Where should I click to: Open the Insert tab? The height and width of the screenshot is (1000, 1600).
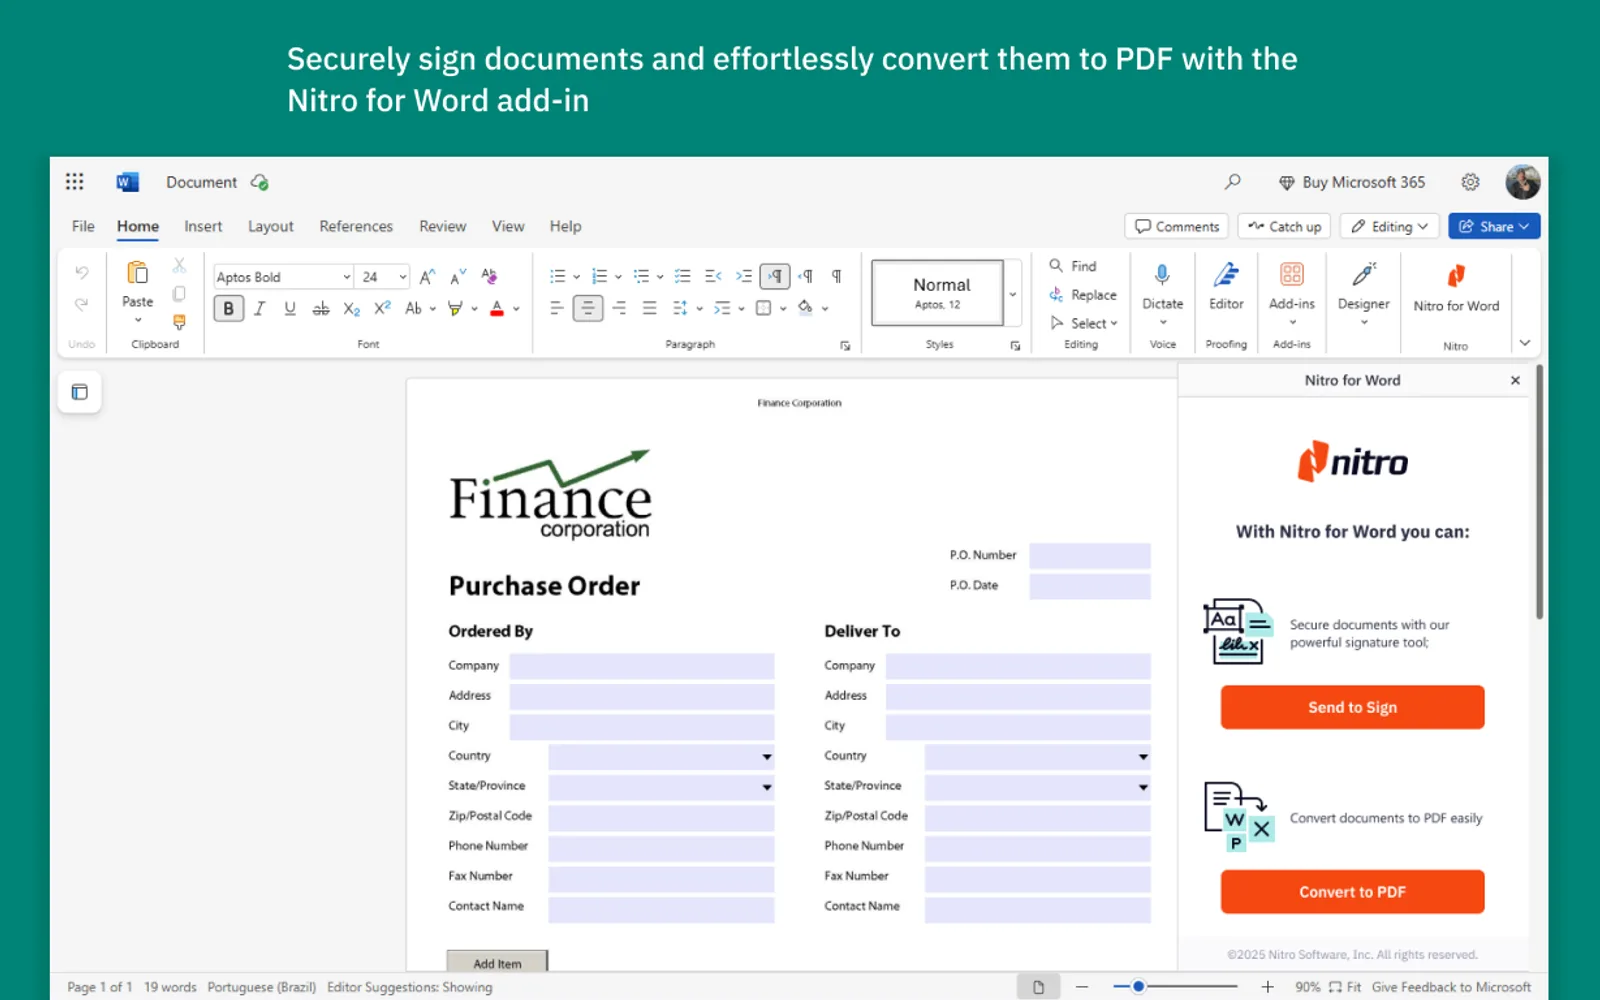tap(203, 227)
